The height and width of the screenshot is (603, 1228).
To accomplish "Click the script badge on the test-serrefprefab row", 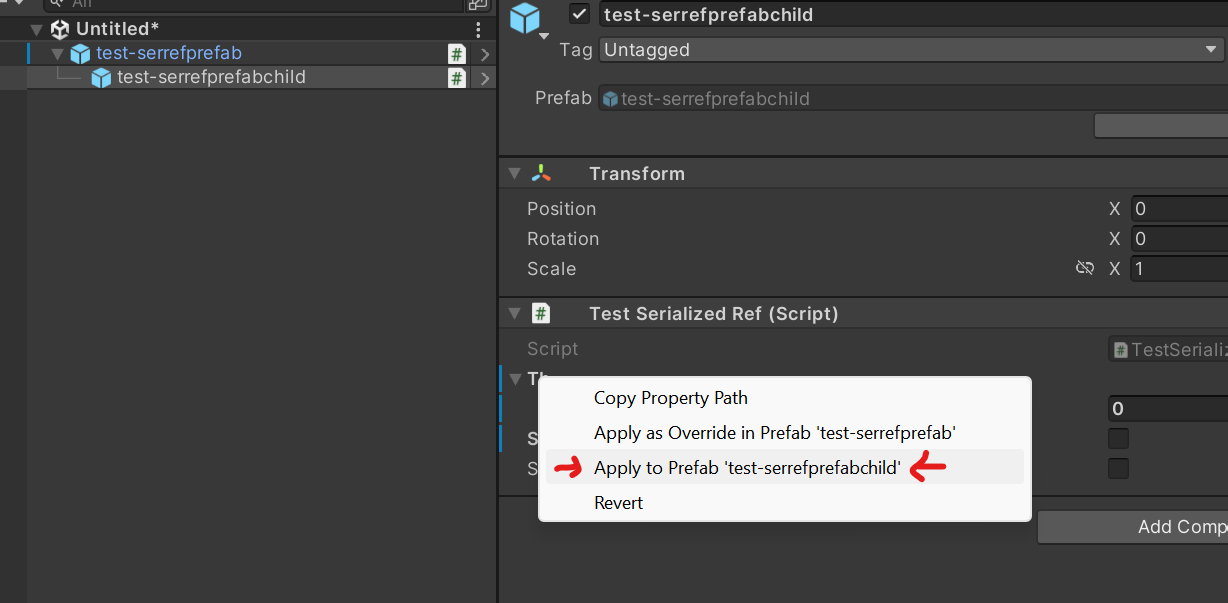I will tap(457, 53).
